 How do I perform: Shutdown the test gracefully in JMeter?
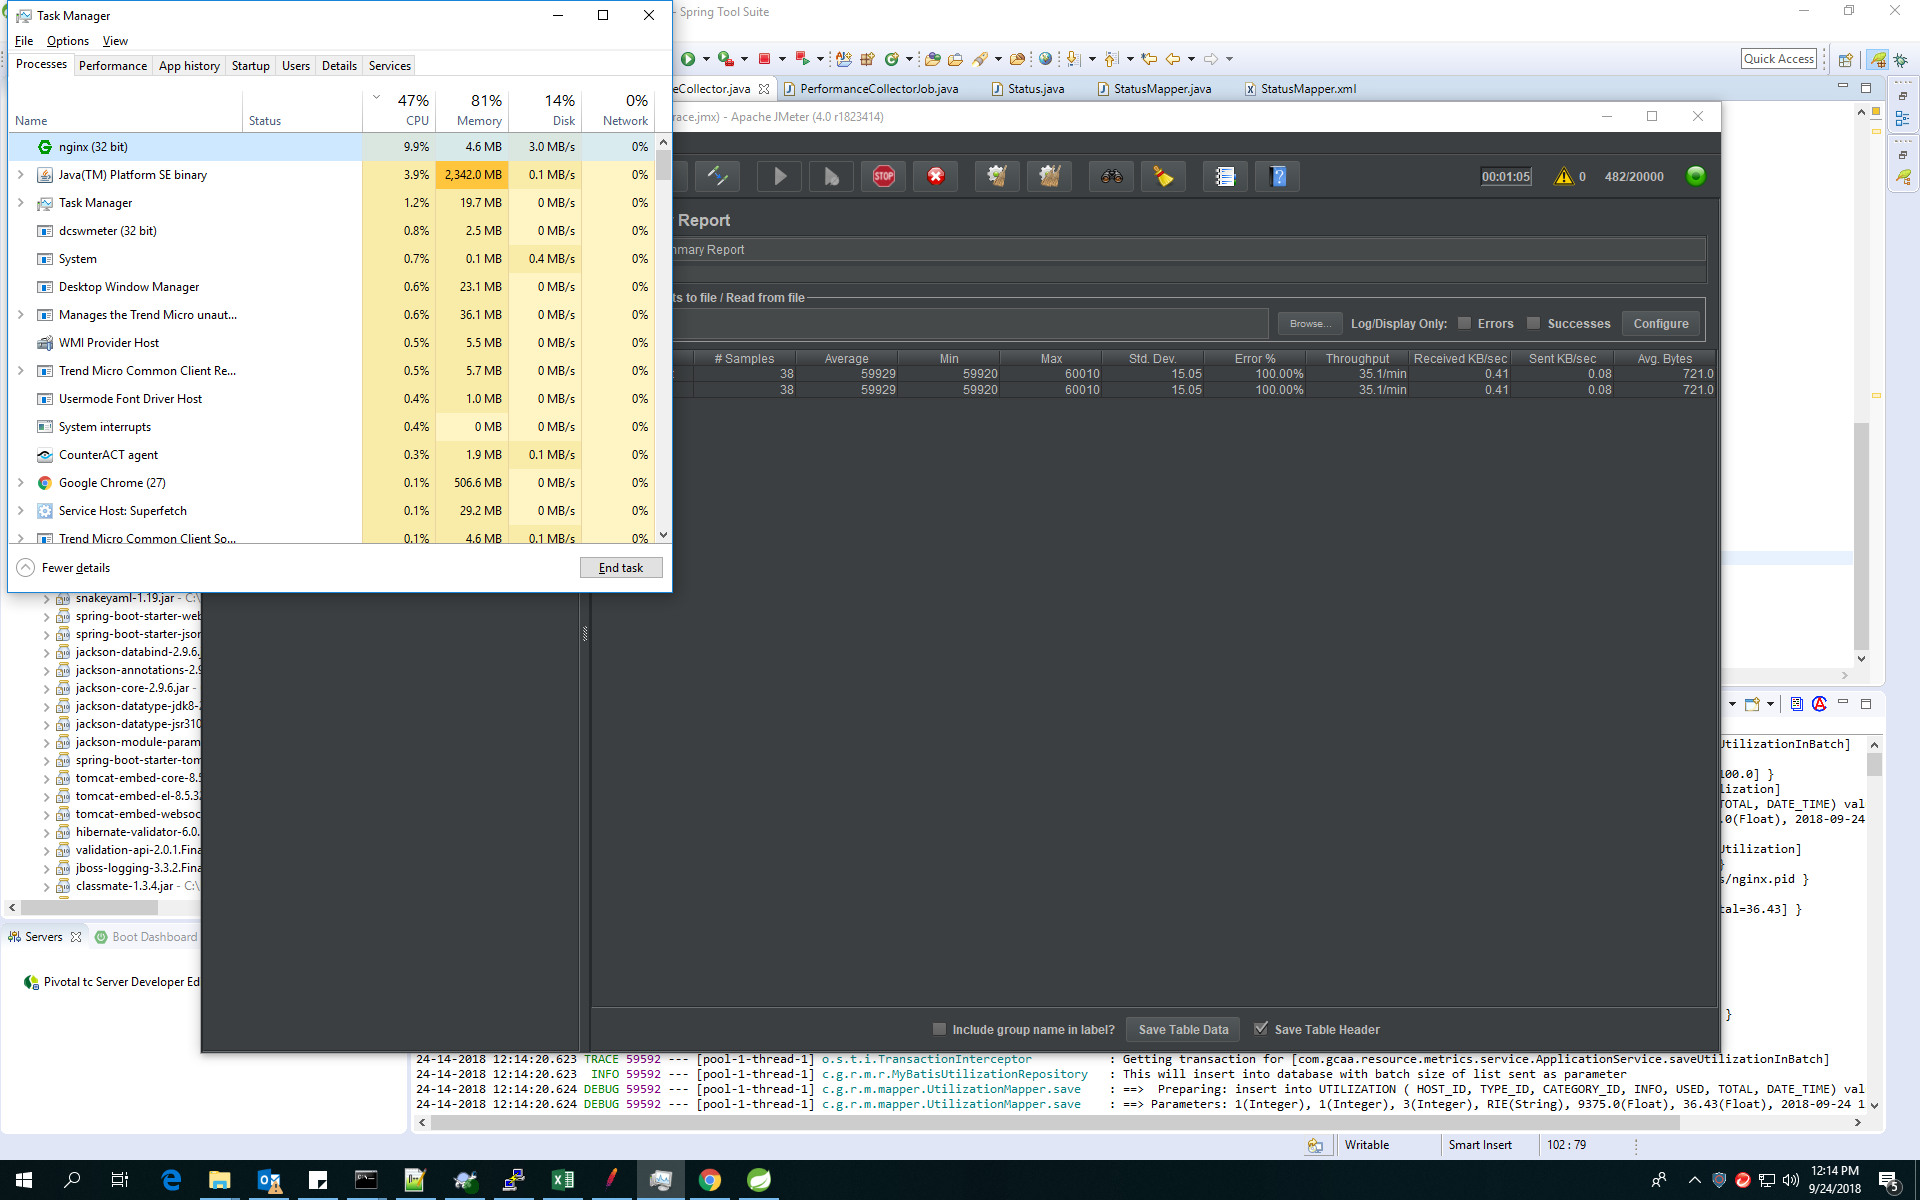click(x=936, y=176)
